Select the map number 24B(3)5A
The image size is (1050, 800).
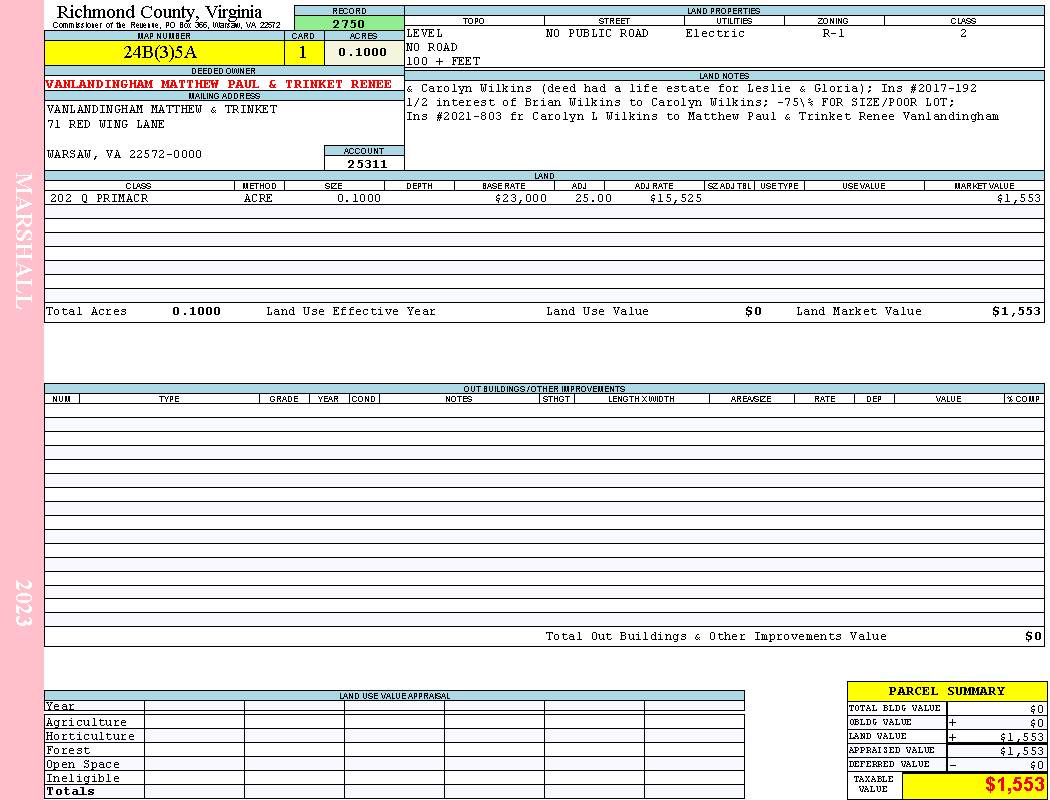[161, 52]
